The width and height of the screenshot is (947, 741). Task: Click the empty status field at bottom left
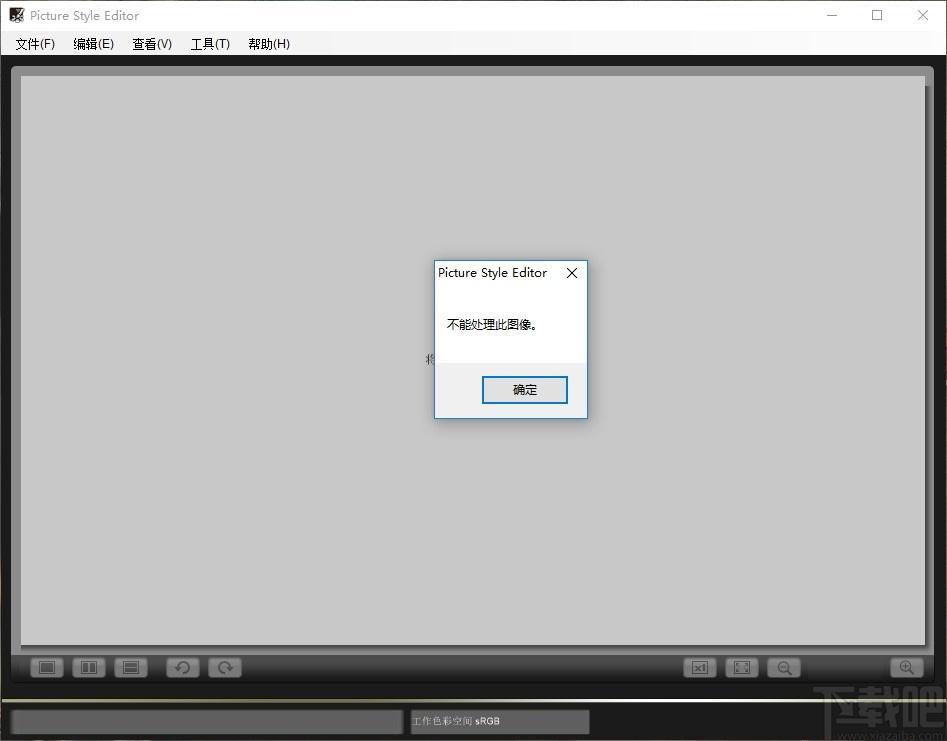point(207,722)
